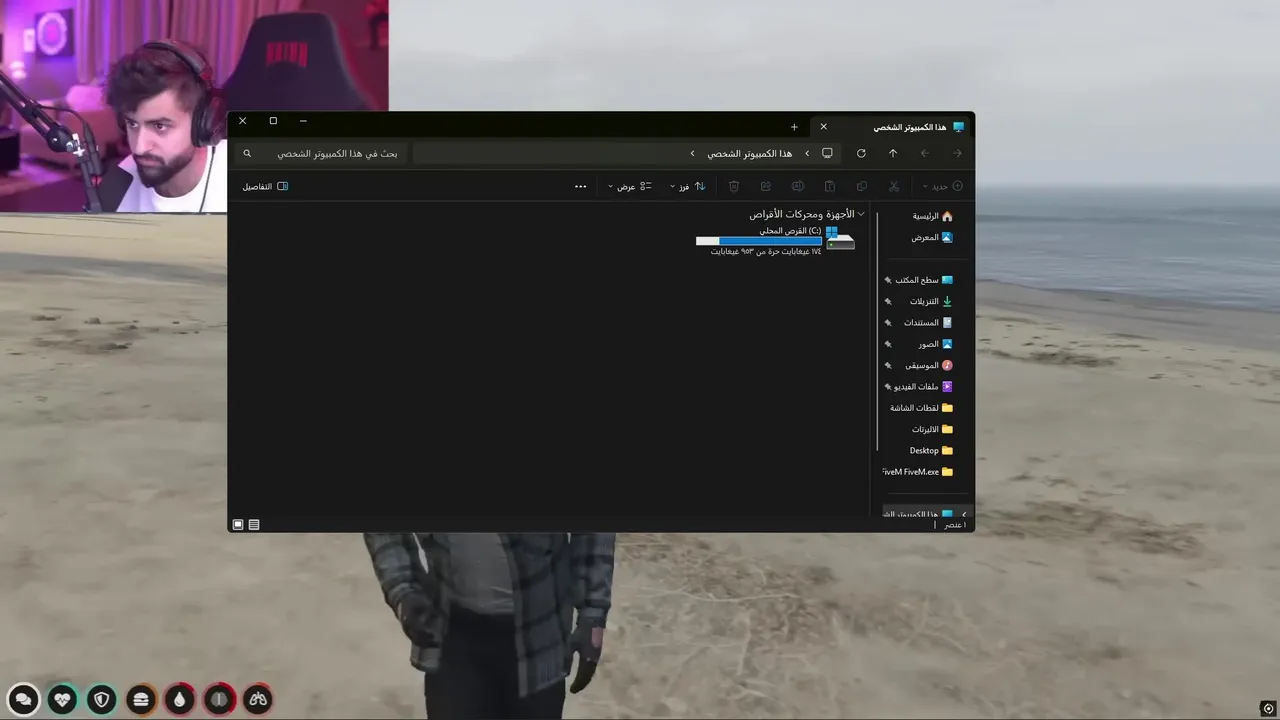This screenshot has width=1280, height=720.
Task: Unpin الصور using its pin icon
Action: [887, 344]
